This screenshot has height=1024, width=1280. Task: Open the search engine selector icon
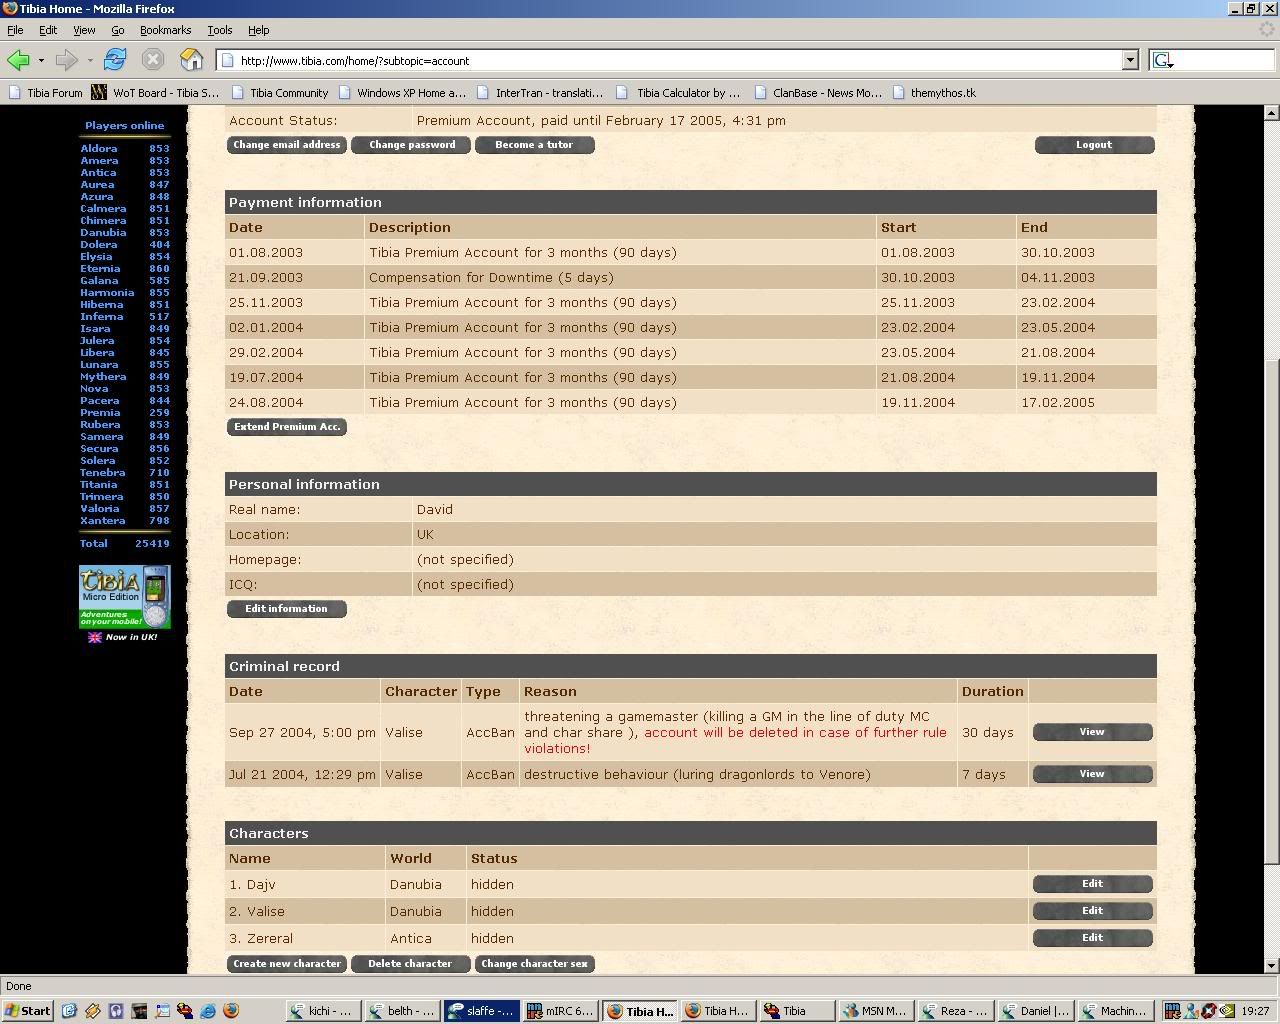pyautogui.click(x=1163, y=60)
